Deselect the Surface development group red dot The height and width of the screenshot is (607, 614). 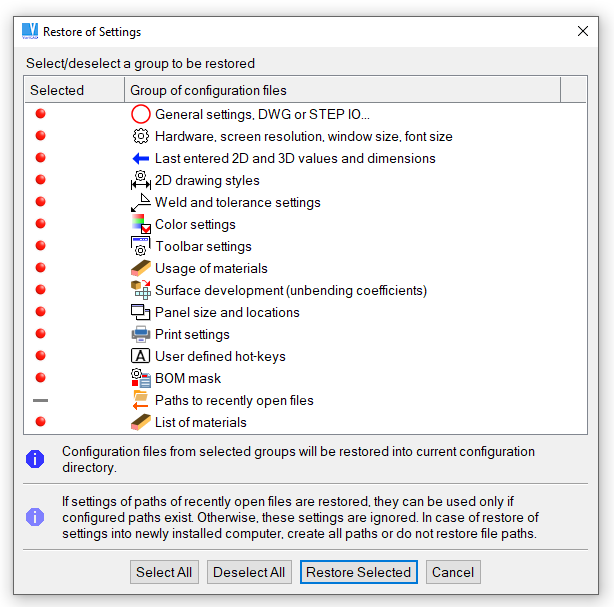[x=41, y=290]
